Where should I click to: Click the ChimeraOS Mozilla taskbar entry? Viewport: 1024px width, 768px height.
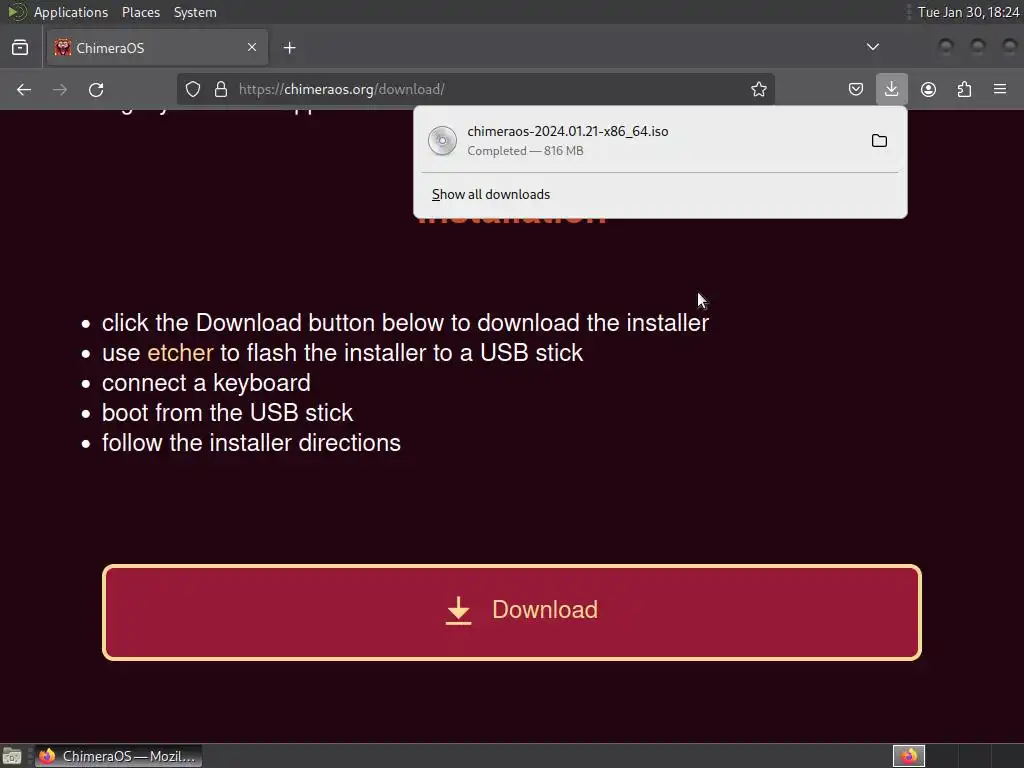coord(118,756)
